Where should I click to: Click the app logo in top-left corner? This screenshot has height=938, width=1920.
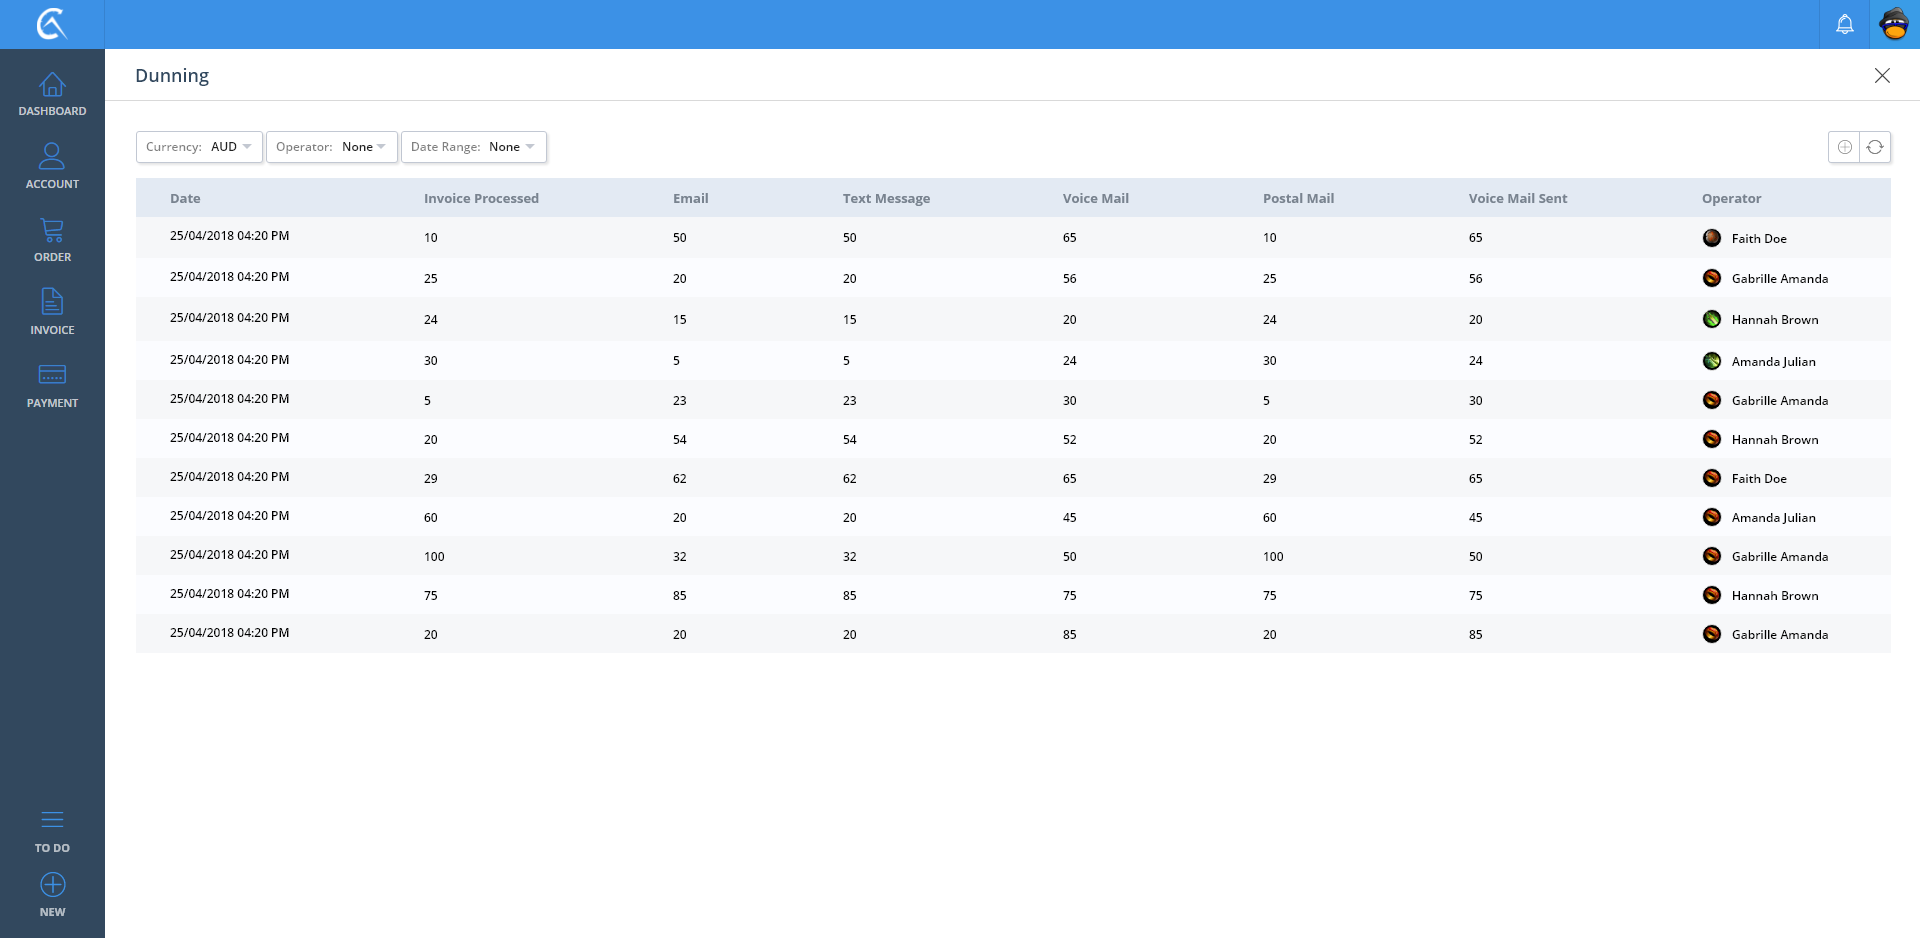(52, 24)
